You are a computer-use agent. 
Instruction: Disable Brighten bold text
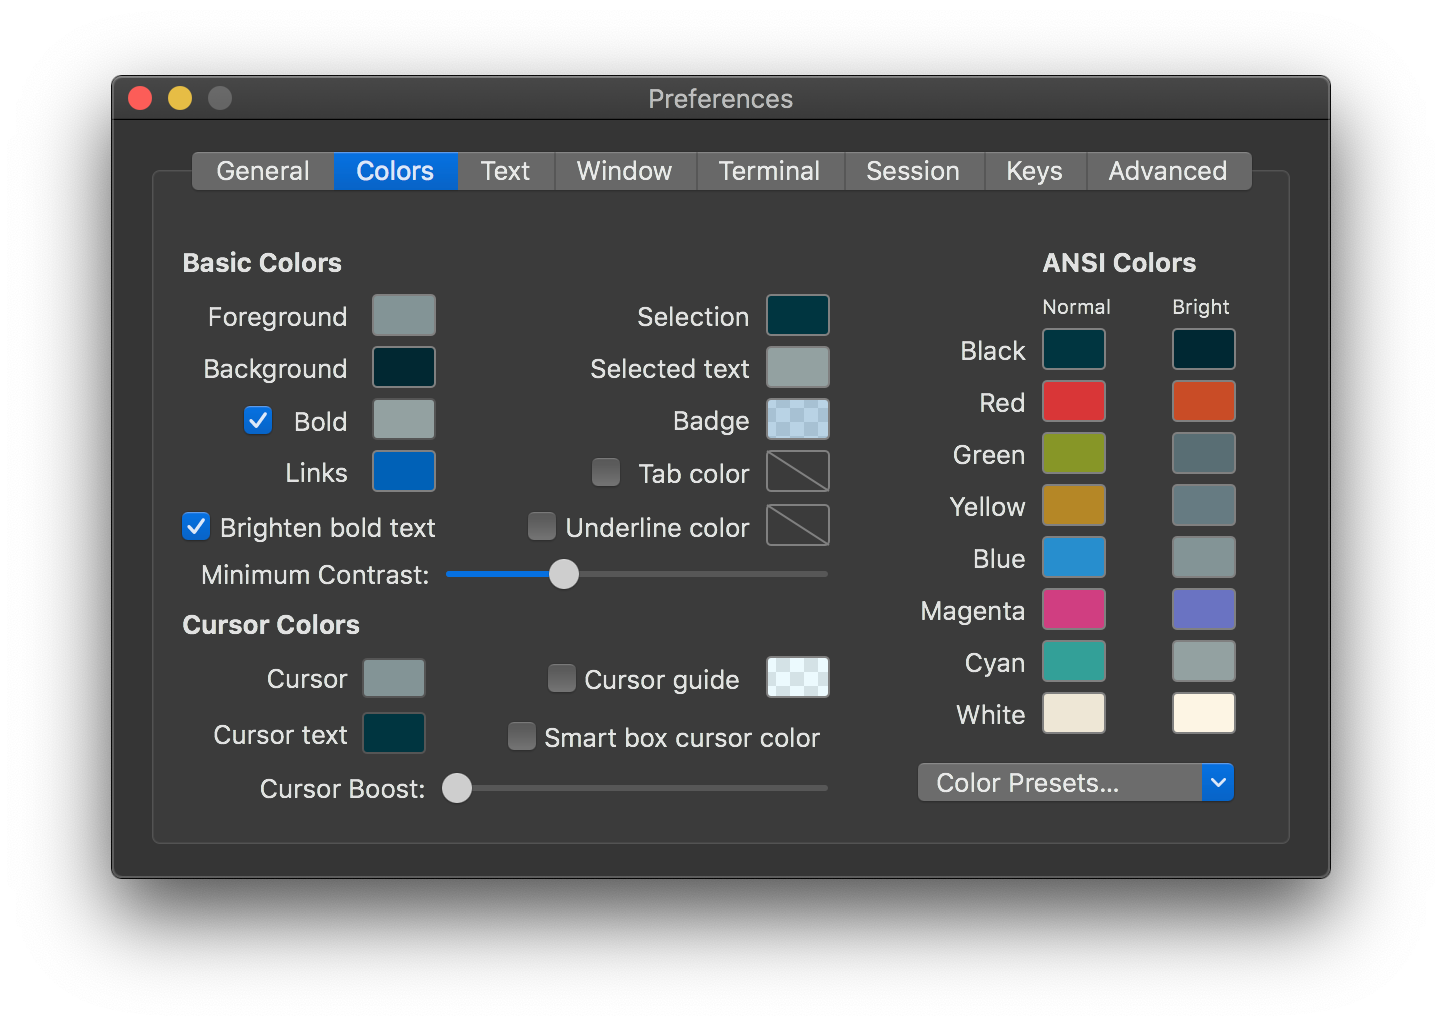pos(195,526)
